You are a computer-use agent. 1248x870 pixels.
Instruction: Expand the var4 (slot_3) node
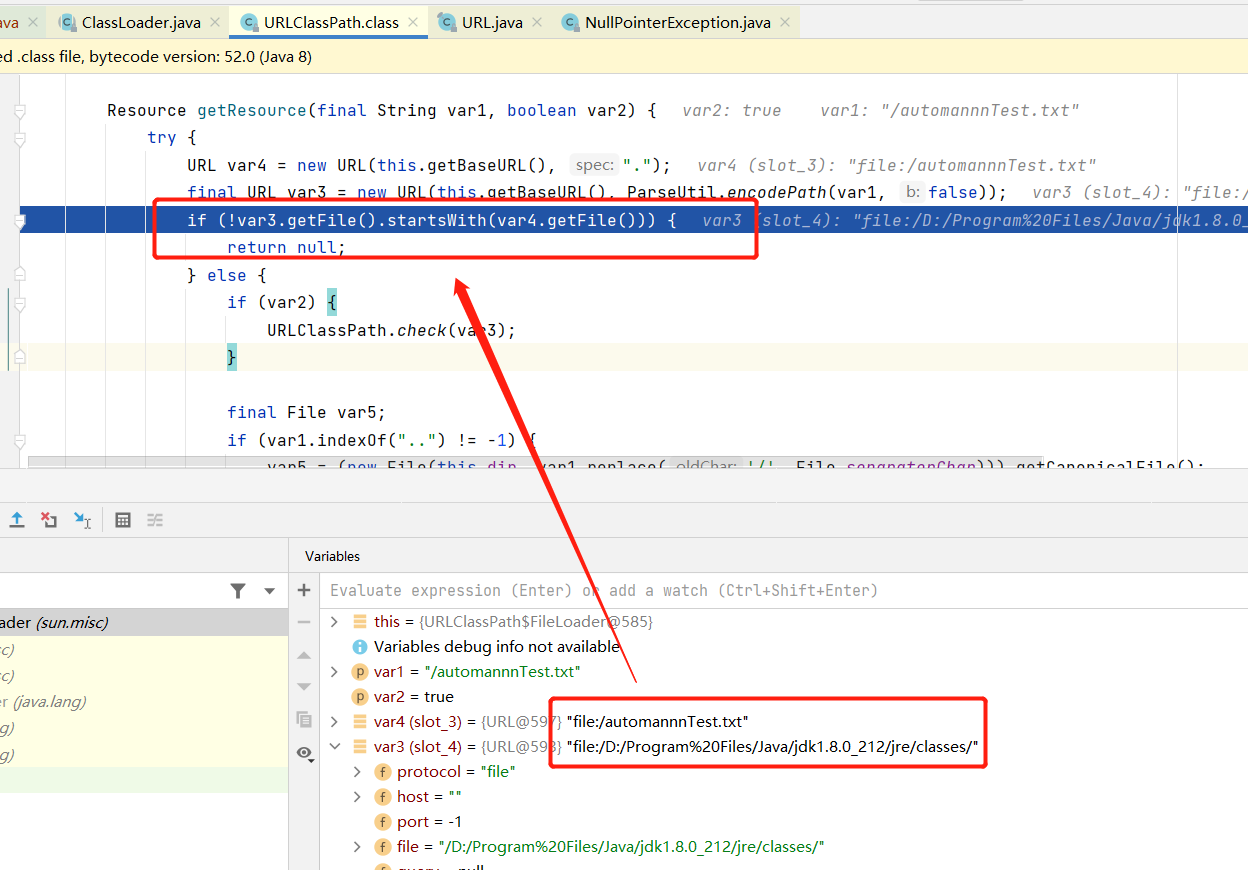334,722
